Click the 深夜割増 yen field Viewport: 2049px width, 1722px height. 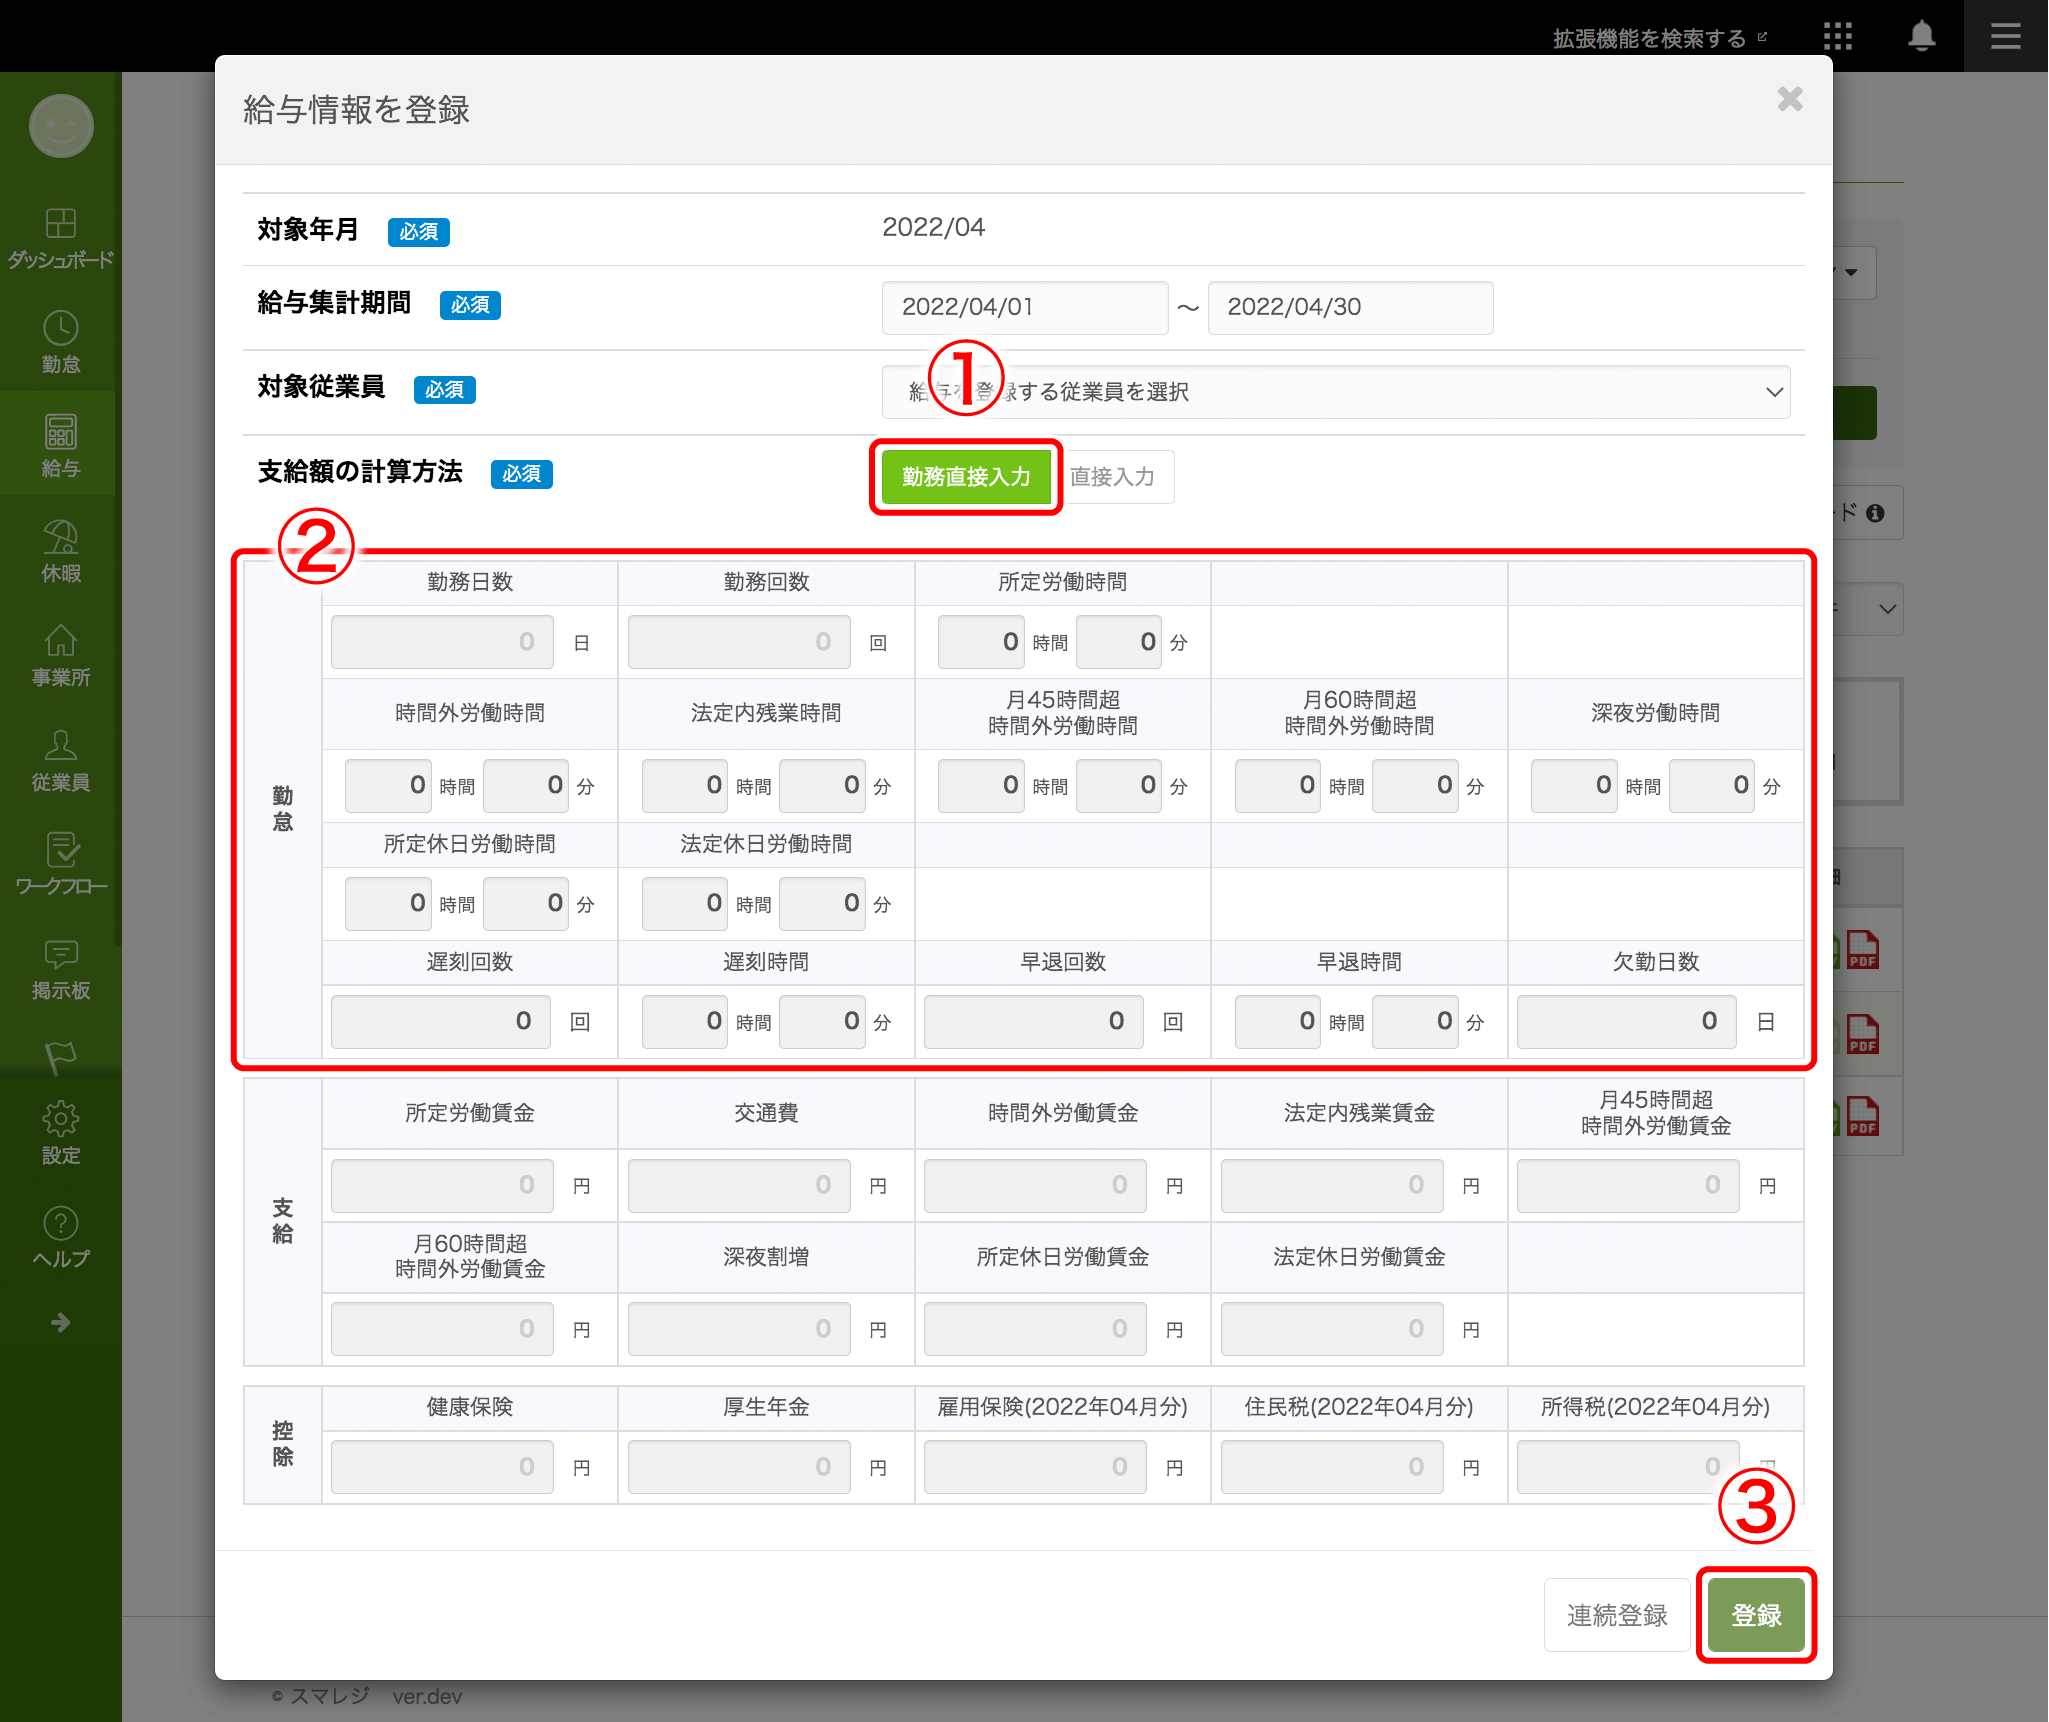click(739, 1329)
